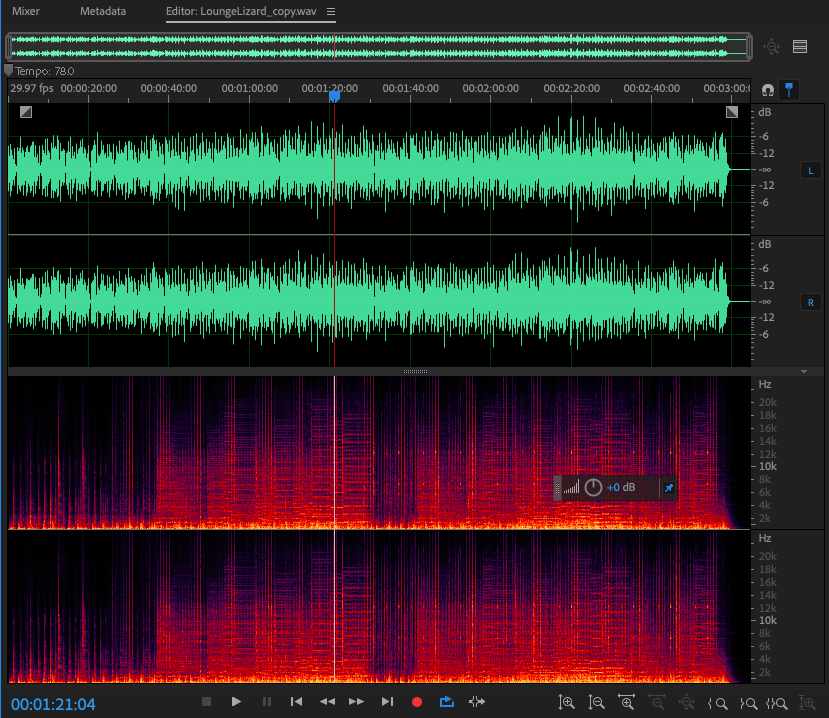Click the Pause transport button

[x=266, y=702]
